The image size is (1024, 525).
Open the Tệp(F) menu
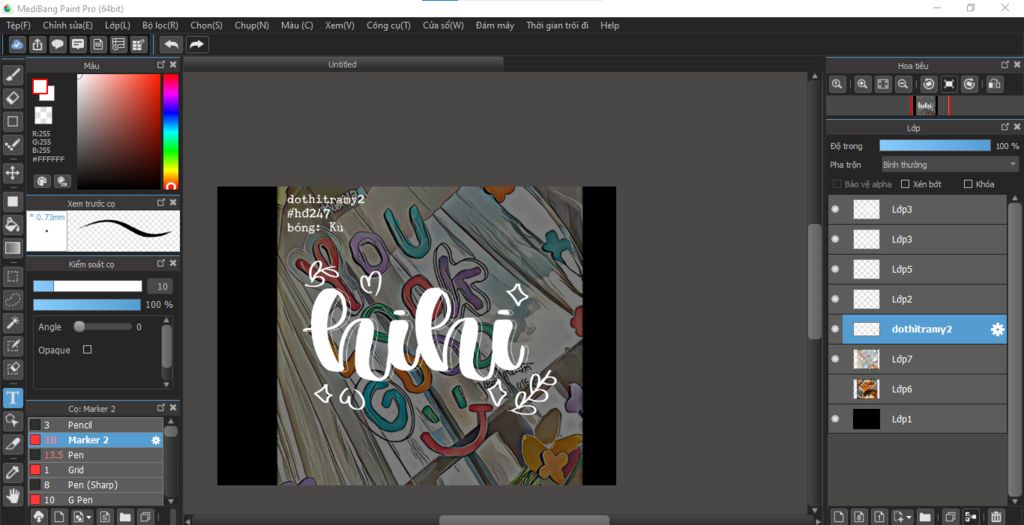[x=18, y=25]
